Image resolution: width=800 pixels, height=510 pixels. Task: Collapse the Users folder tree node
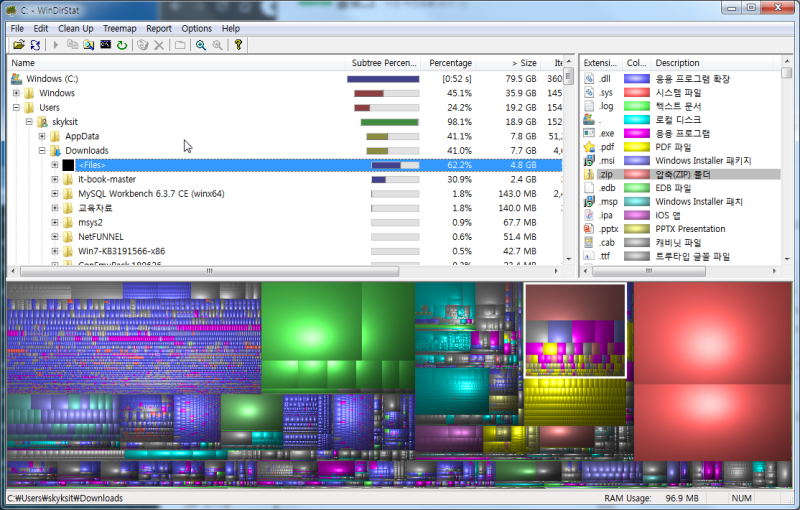[16, 107]
